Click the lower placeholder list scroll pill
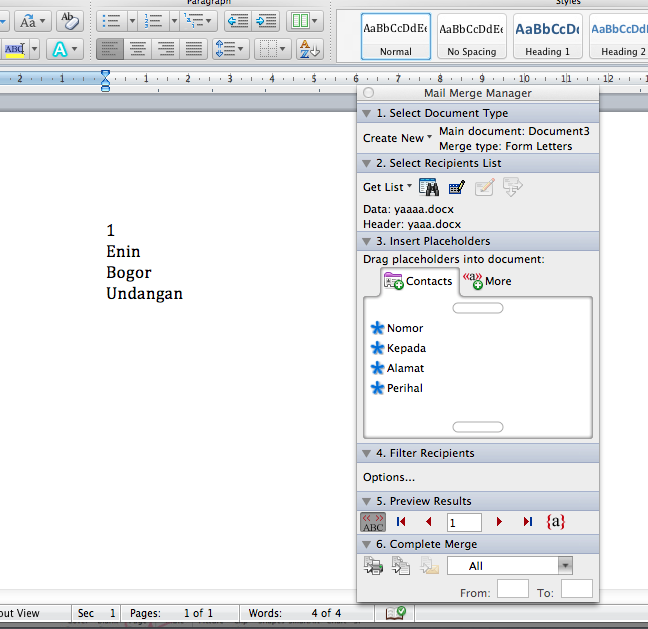The width and height of the screenshot is (648, 629). pyautogui.click(x=478, y=427)
